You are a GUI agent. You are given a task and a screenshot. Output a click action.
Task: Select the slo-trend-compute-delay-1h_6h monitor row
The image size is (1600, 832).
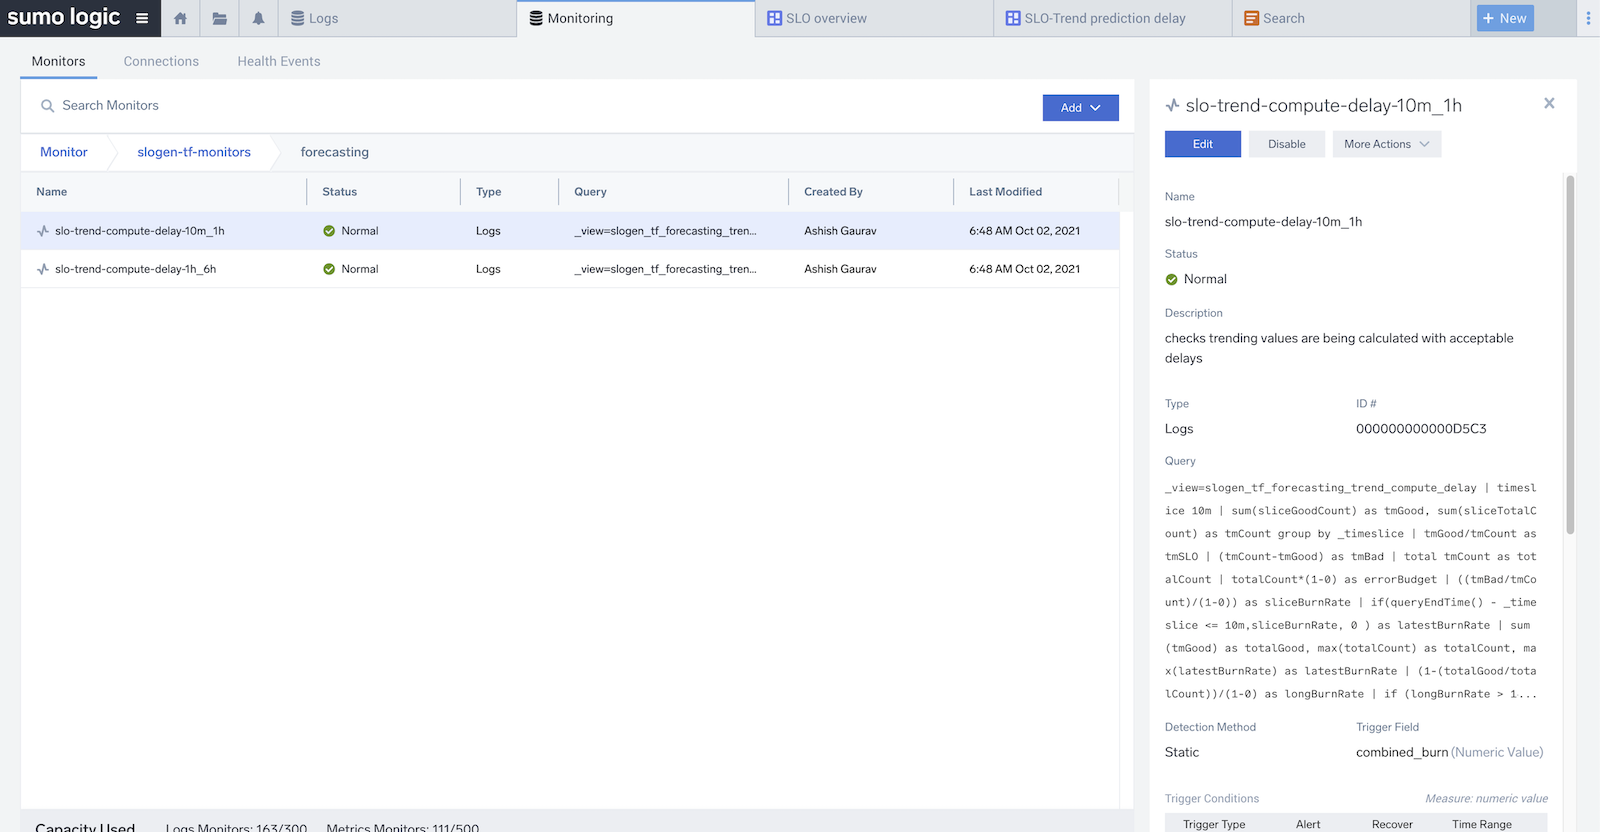(x=570, y=269)
